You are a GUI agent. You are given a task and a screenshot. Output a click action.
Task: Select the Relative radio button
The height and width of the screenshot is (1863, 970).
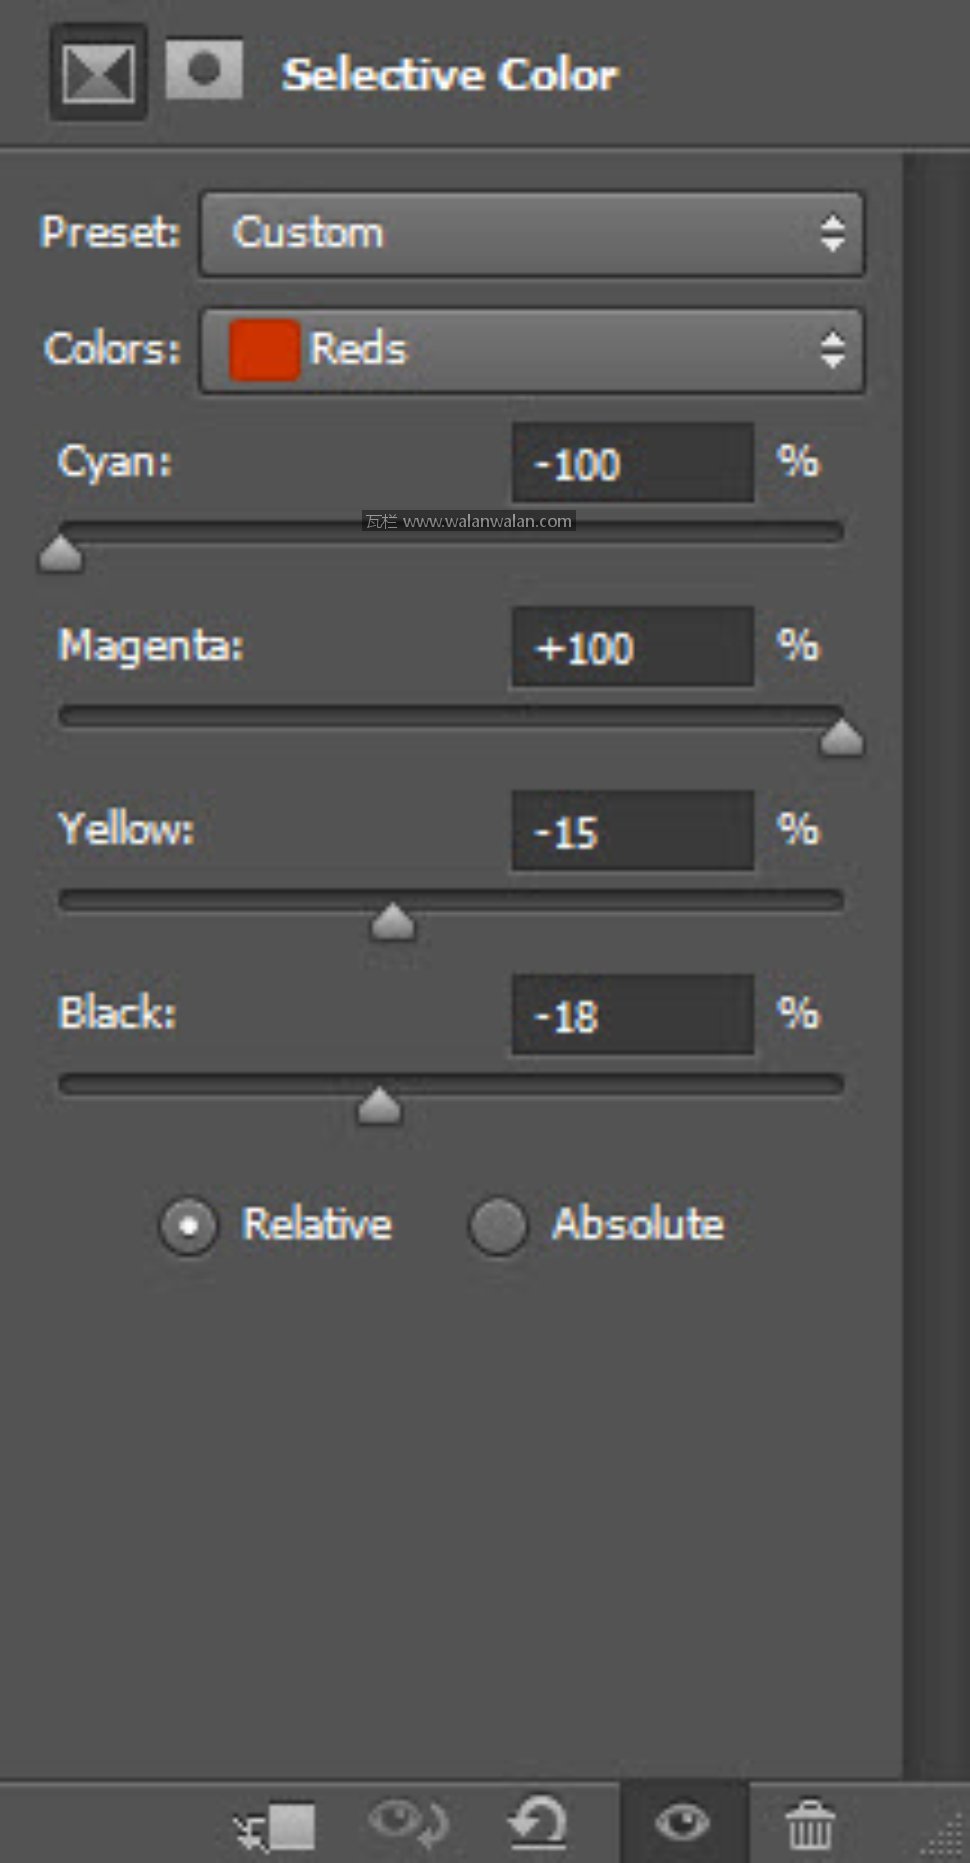(x=188, y=1226)
